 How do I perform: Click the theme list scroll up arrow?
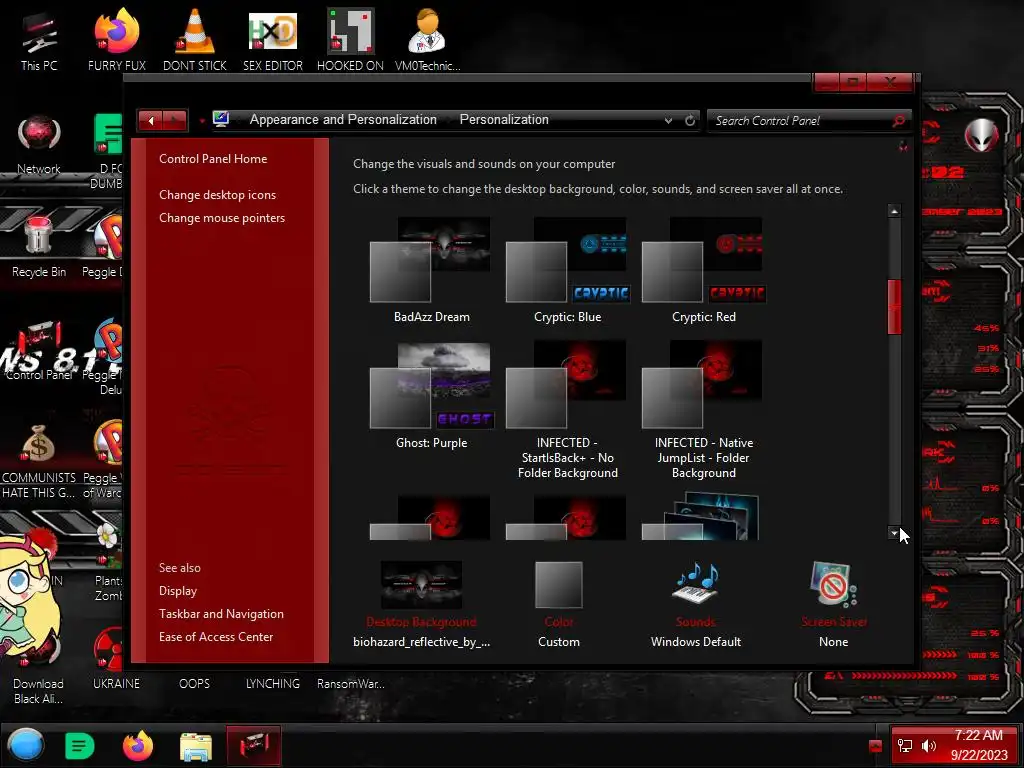894,211
